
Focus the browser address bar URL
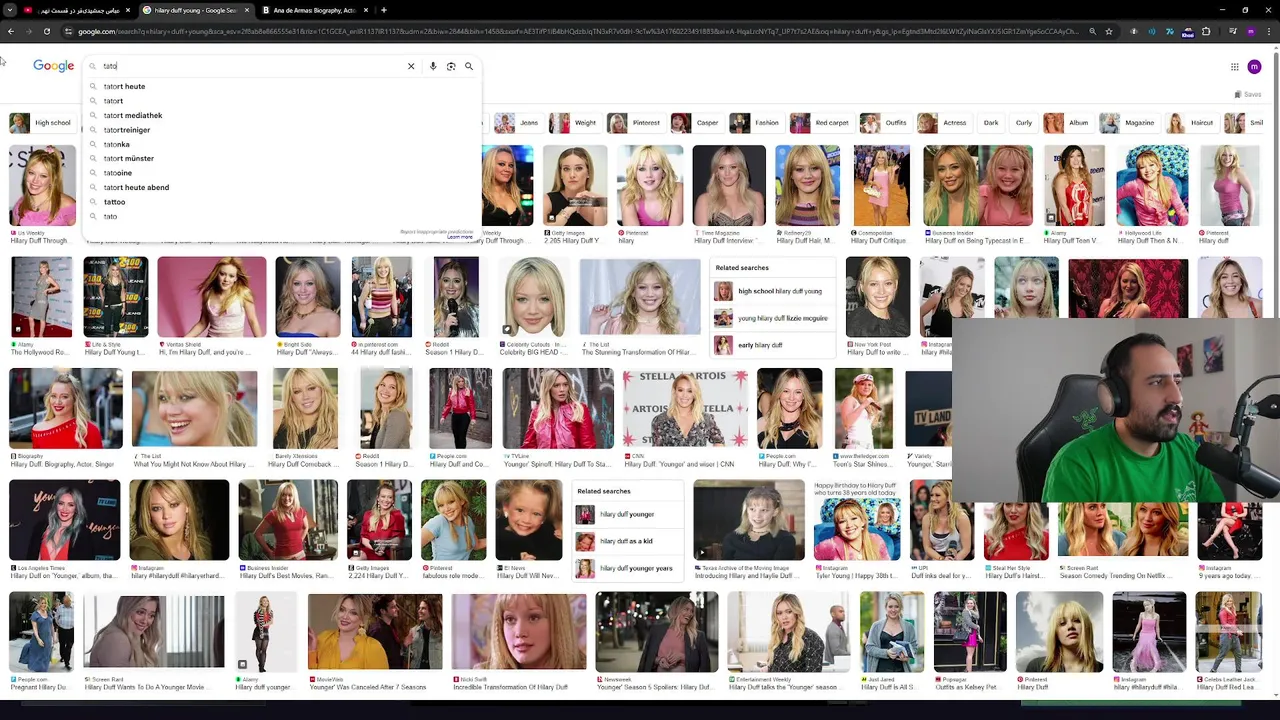(578, 31)
